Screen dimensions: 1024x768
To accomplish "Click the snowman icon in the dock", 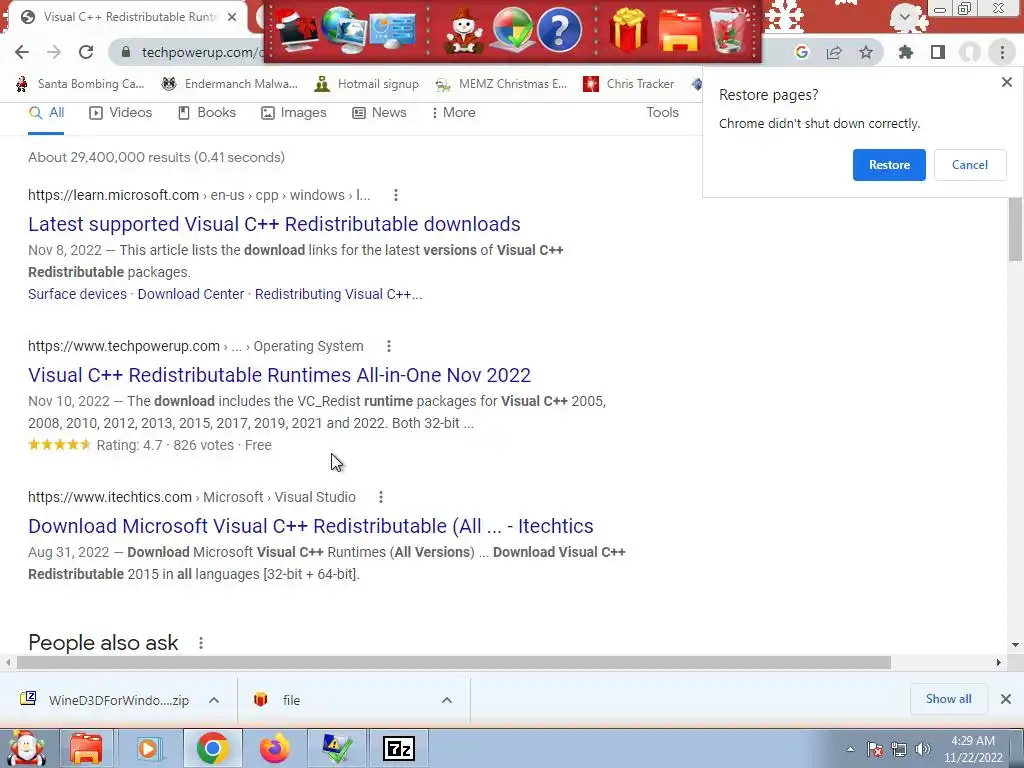I will 464,31.
